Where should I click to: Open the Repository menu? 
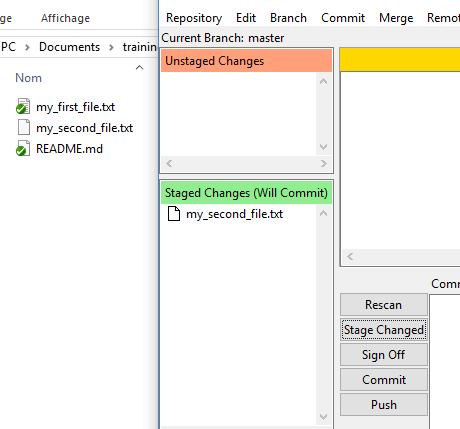[x=194, y=18]
